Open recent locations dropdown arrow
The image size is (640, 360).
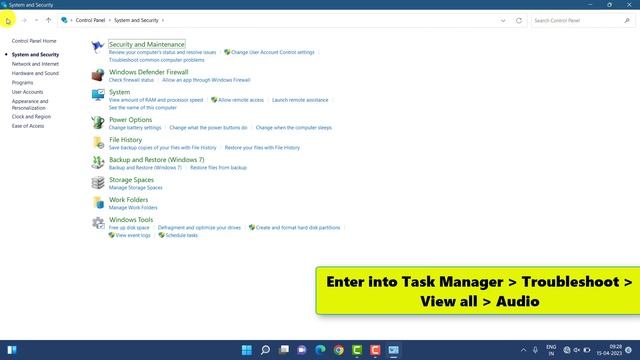[36, 20]
